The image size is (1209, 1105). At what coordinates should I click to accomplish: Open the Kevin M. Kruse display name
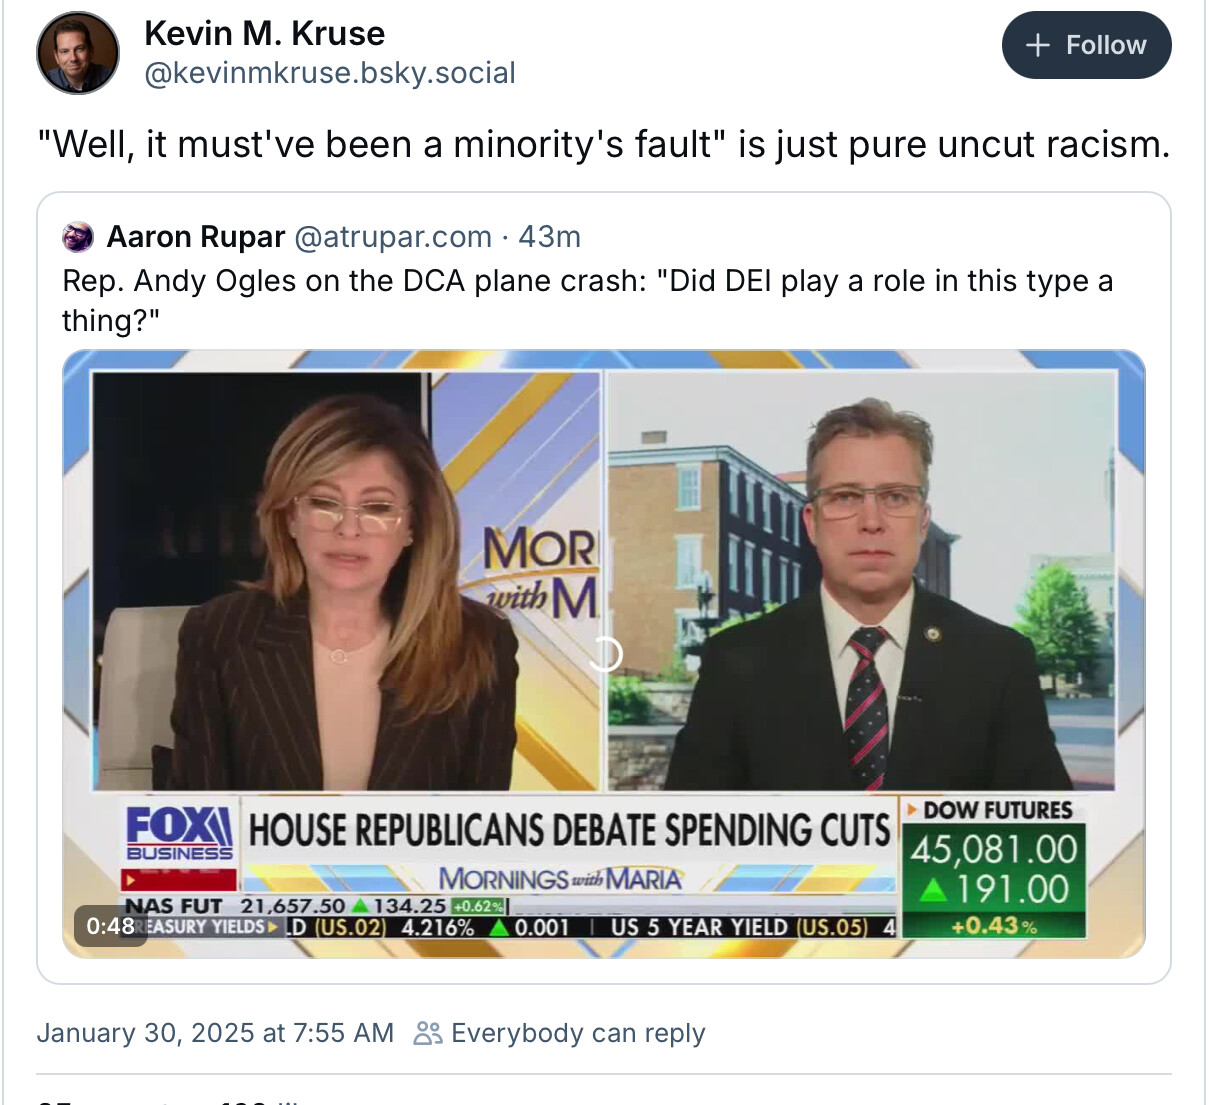click(264, 33)
